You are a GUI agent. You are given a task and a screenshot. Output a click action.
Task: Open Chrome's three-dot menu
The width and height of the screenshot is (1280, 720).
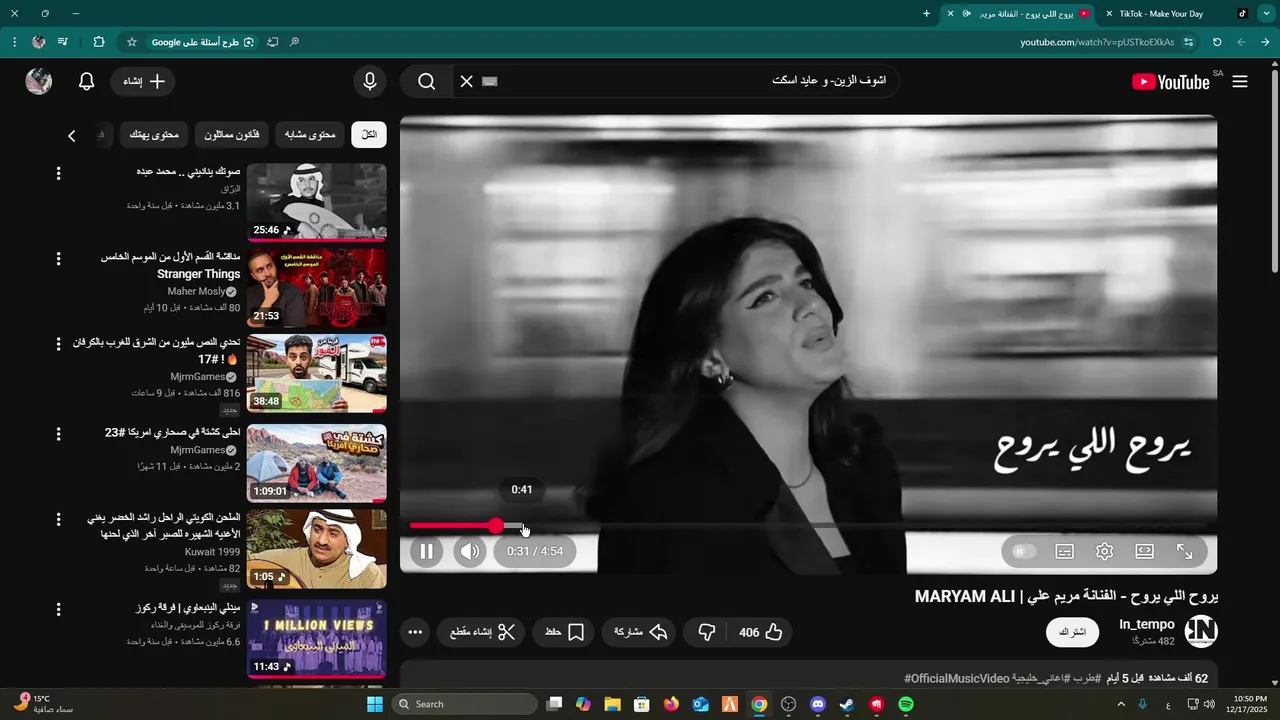click(14, 42)
